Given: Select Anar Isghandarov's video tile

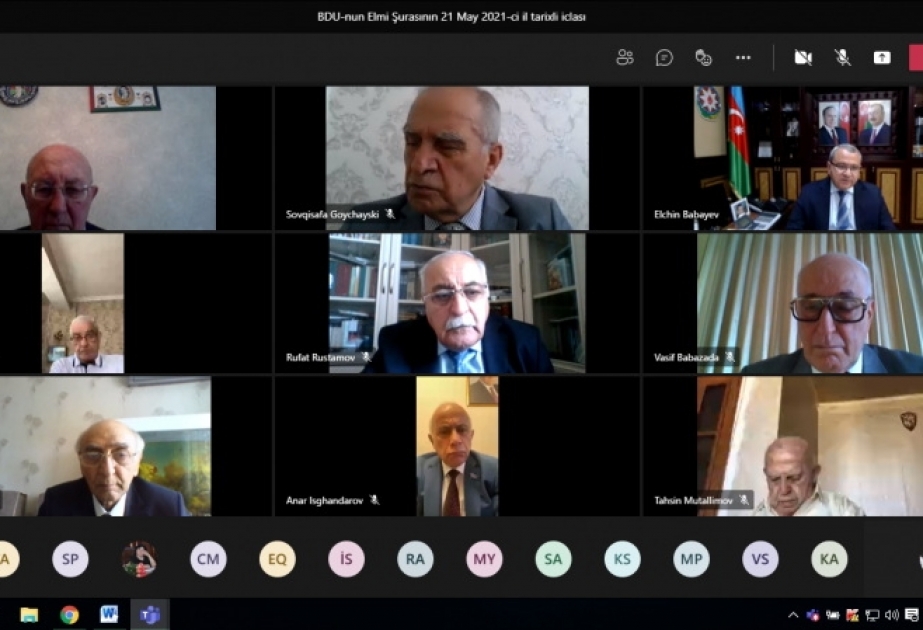Looking at the screenshot, I should (457, 446).
